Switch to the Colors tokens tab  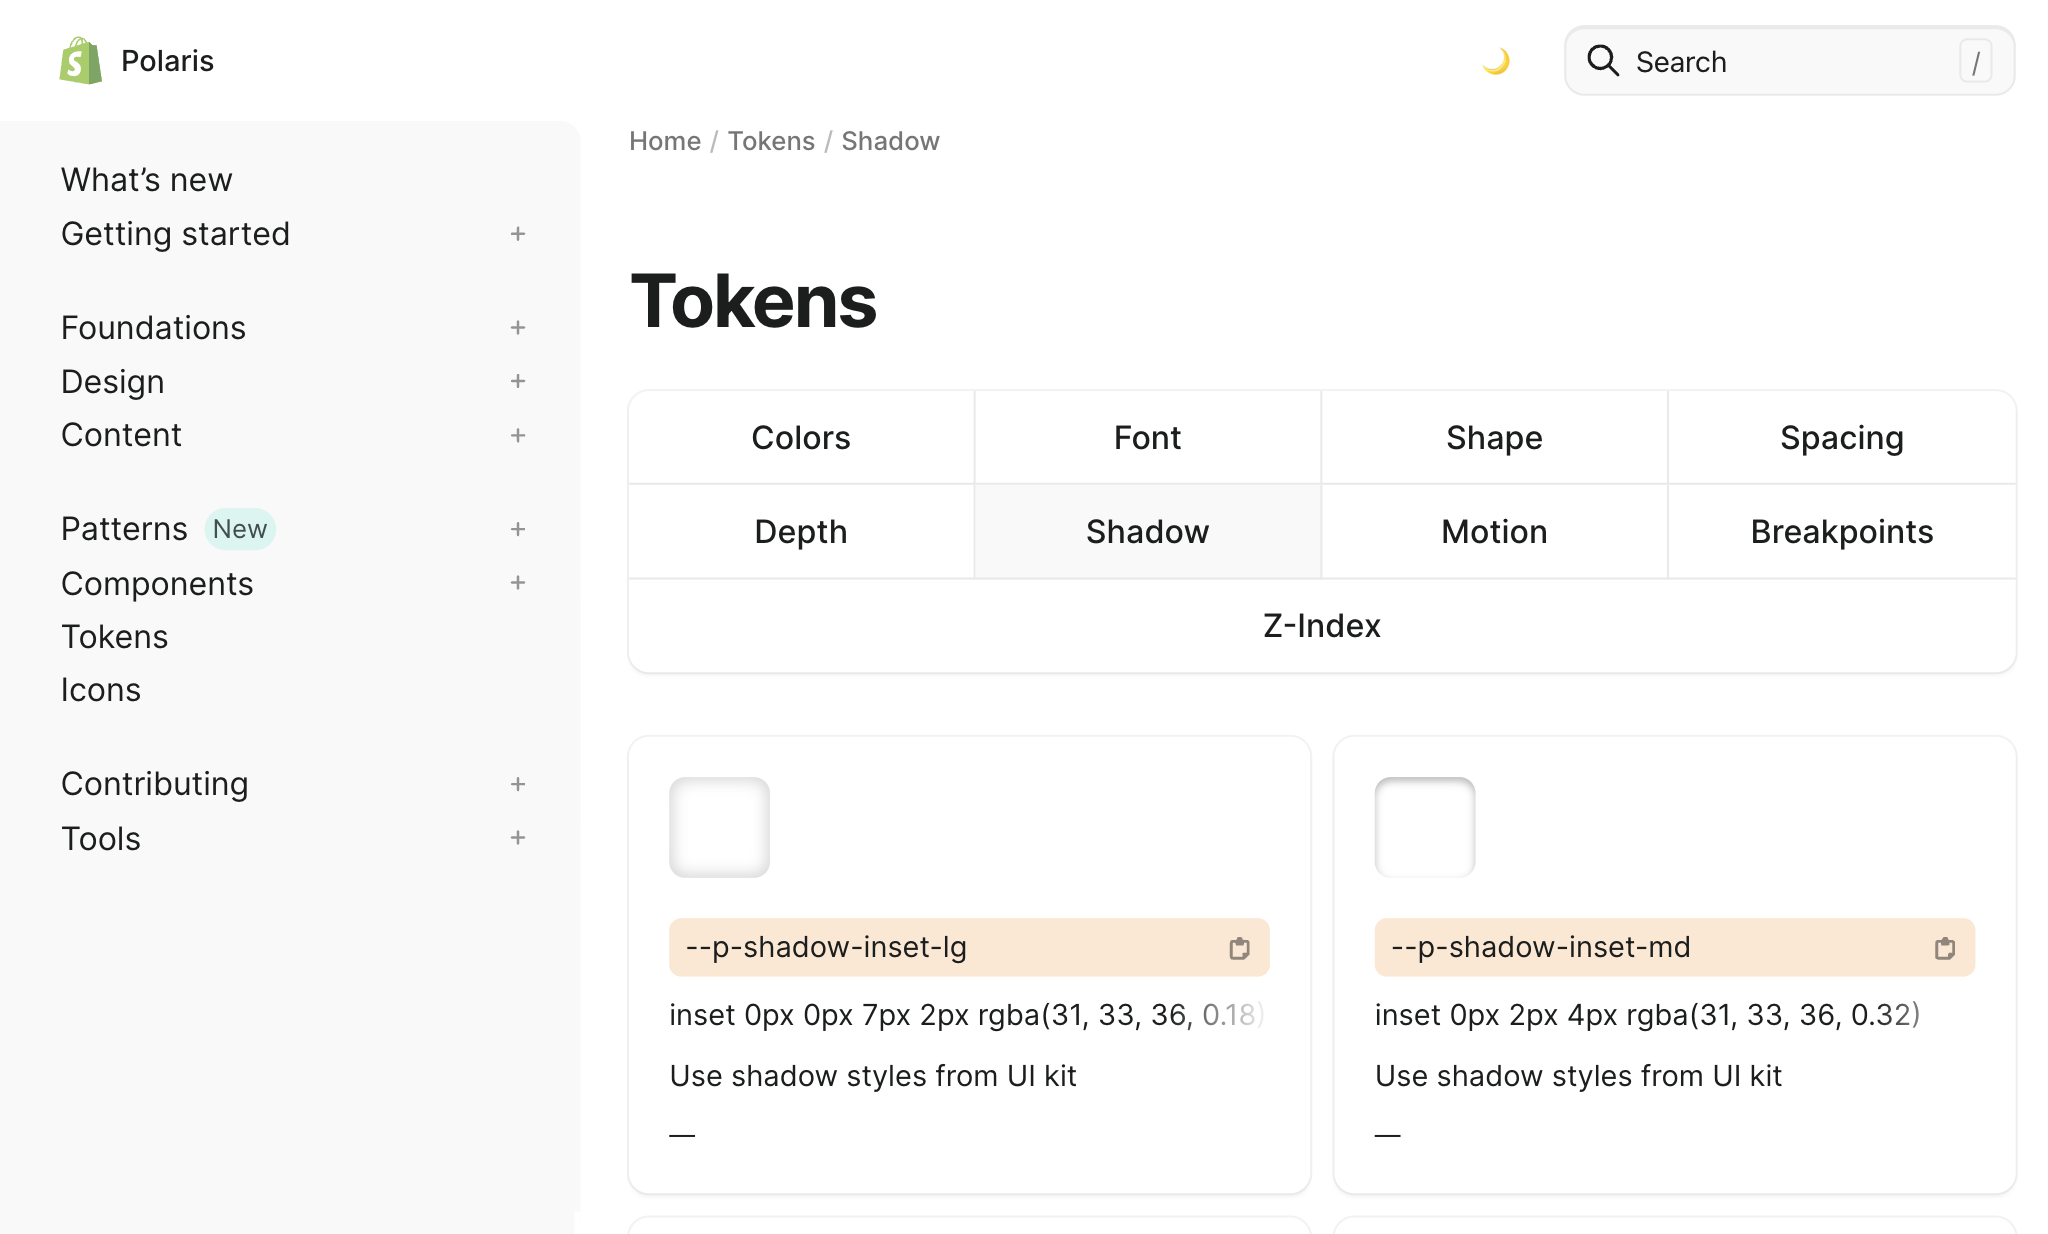pyautogui.click(x=801, y=438)
